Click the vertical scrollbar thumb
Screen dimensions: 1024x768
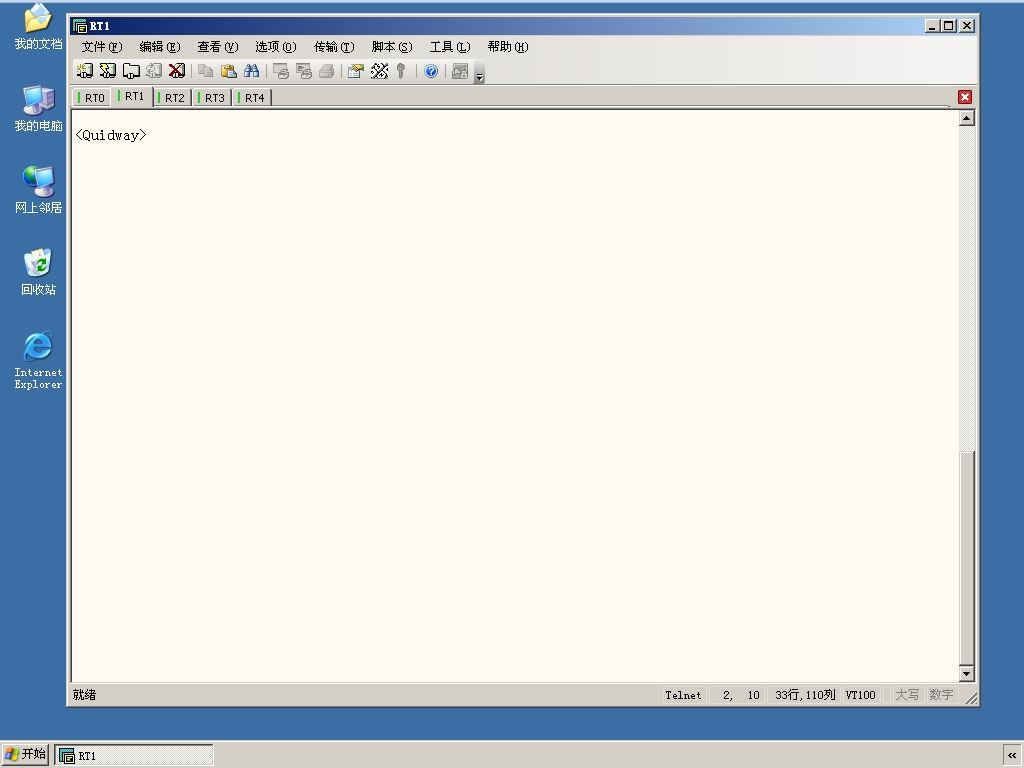pyautogui.click(x=967, y=557)
